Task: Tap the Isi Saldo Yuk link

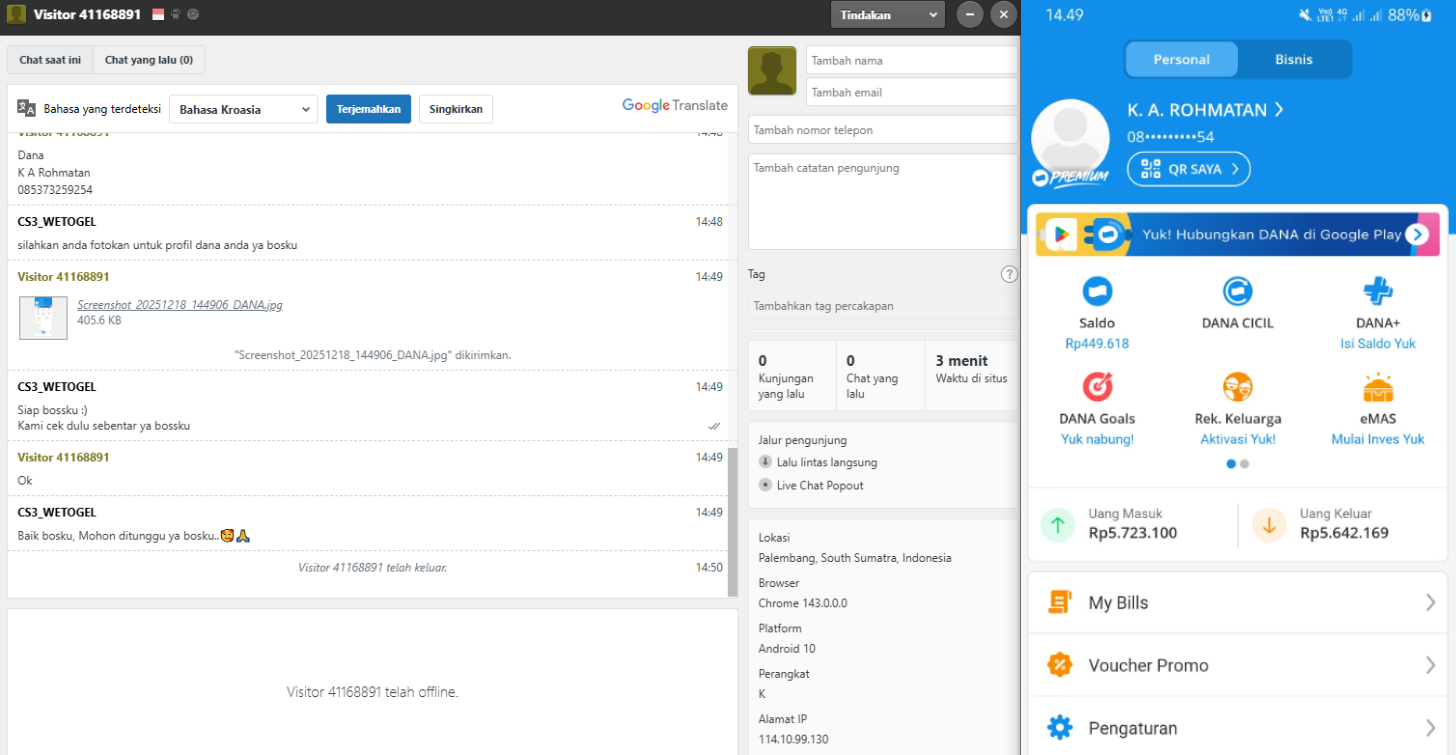Action: point(1378,343)
